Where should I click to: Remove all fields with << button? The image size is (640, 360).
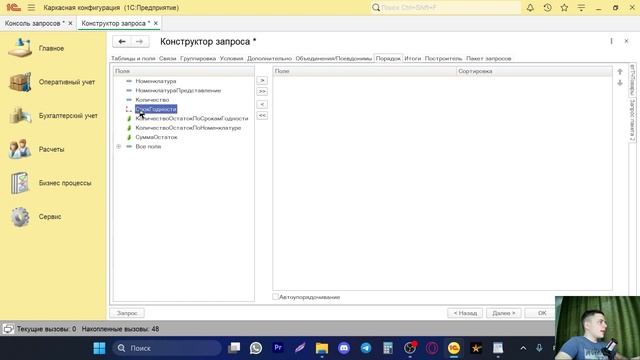point(262,116)
